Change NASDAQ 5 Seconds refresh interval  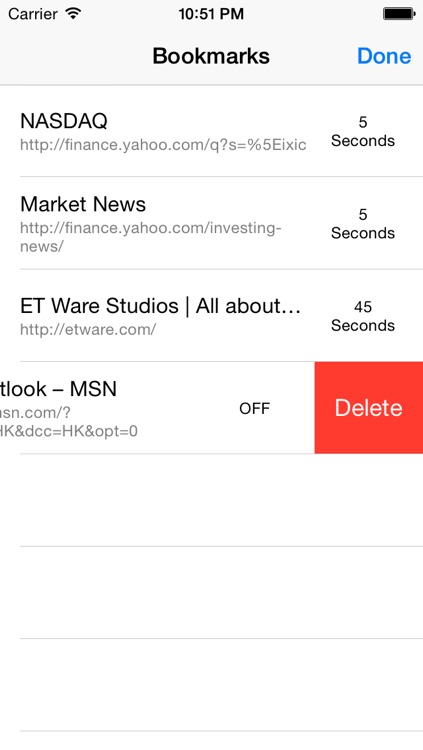tap(363, 131)
